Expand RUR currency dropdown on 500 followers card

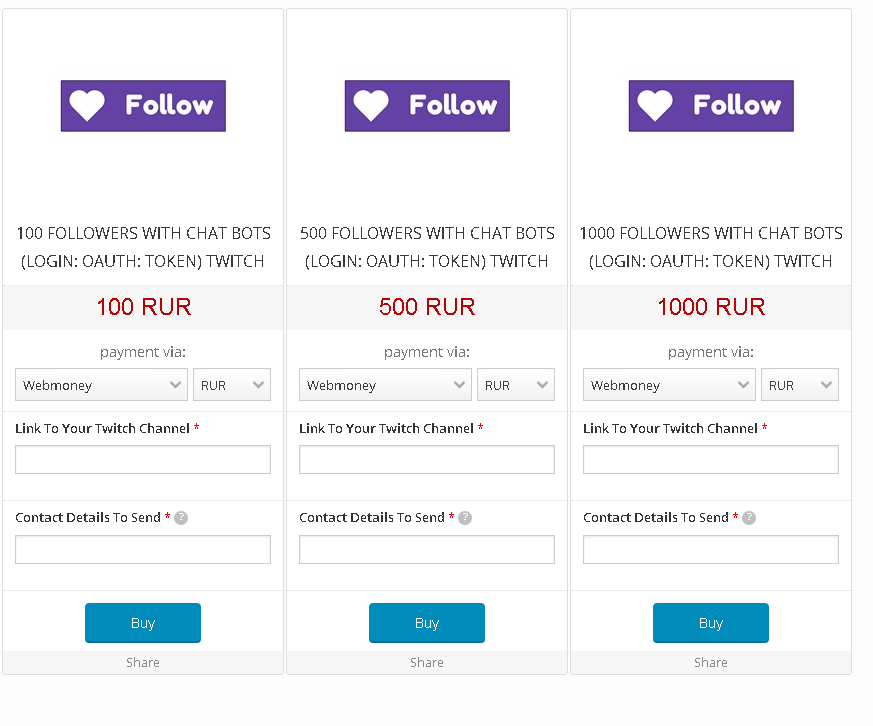coord(516,385)
